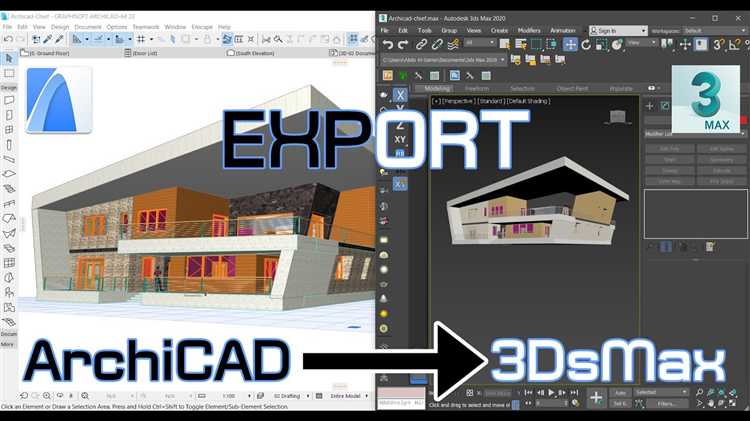Restrict to XY plane in axis constraints

pos(400,139)
